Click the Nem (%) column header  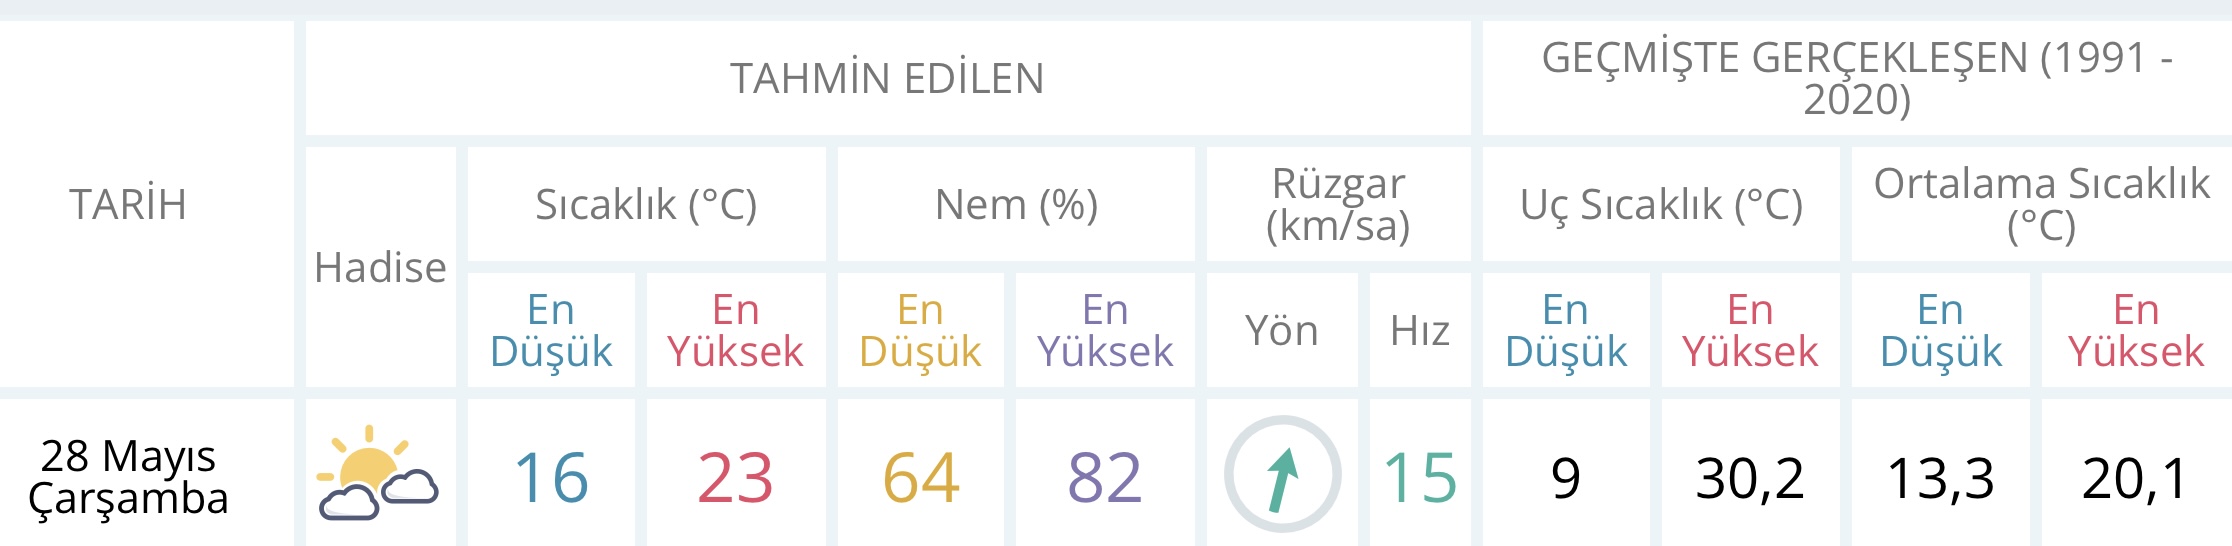(x=1016, y=204)
